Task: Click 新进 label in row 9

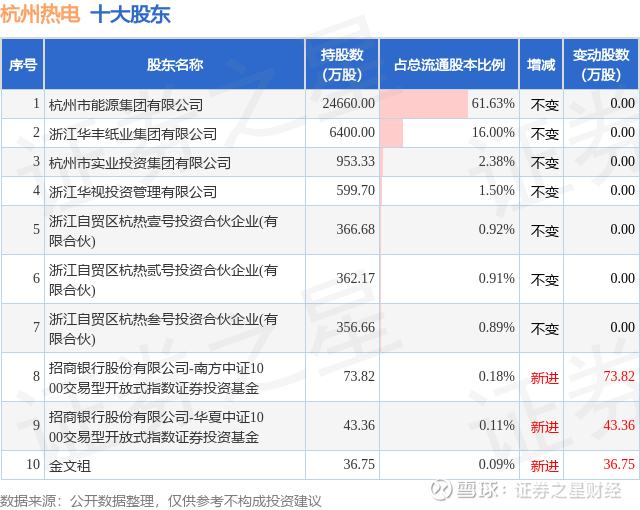Action: tap(544, 427)
